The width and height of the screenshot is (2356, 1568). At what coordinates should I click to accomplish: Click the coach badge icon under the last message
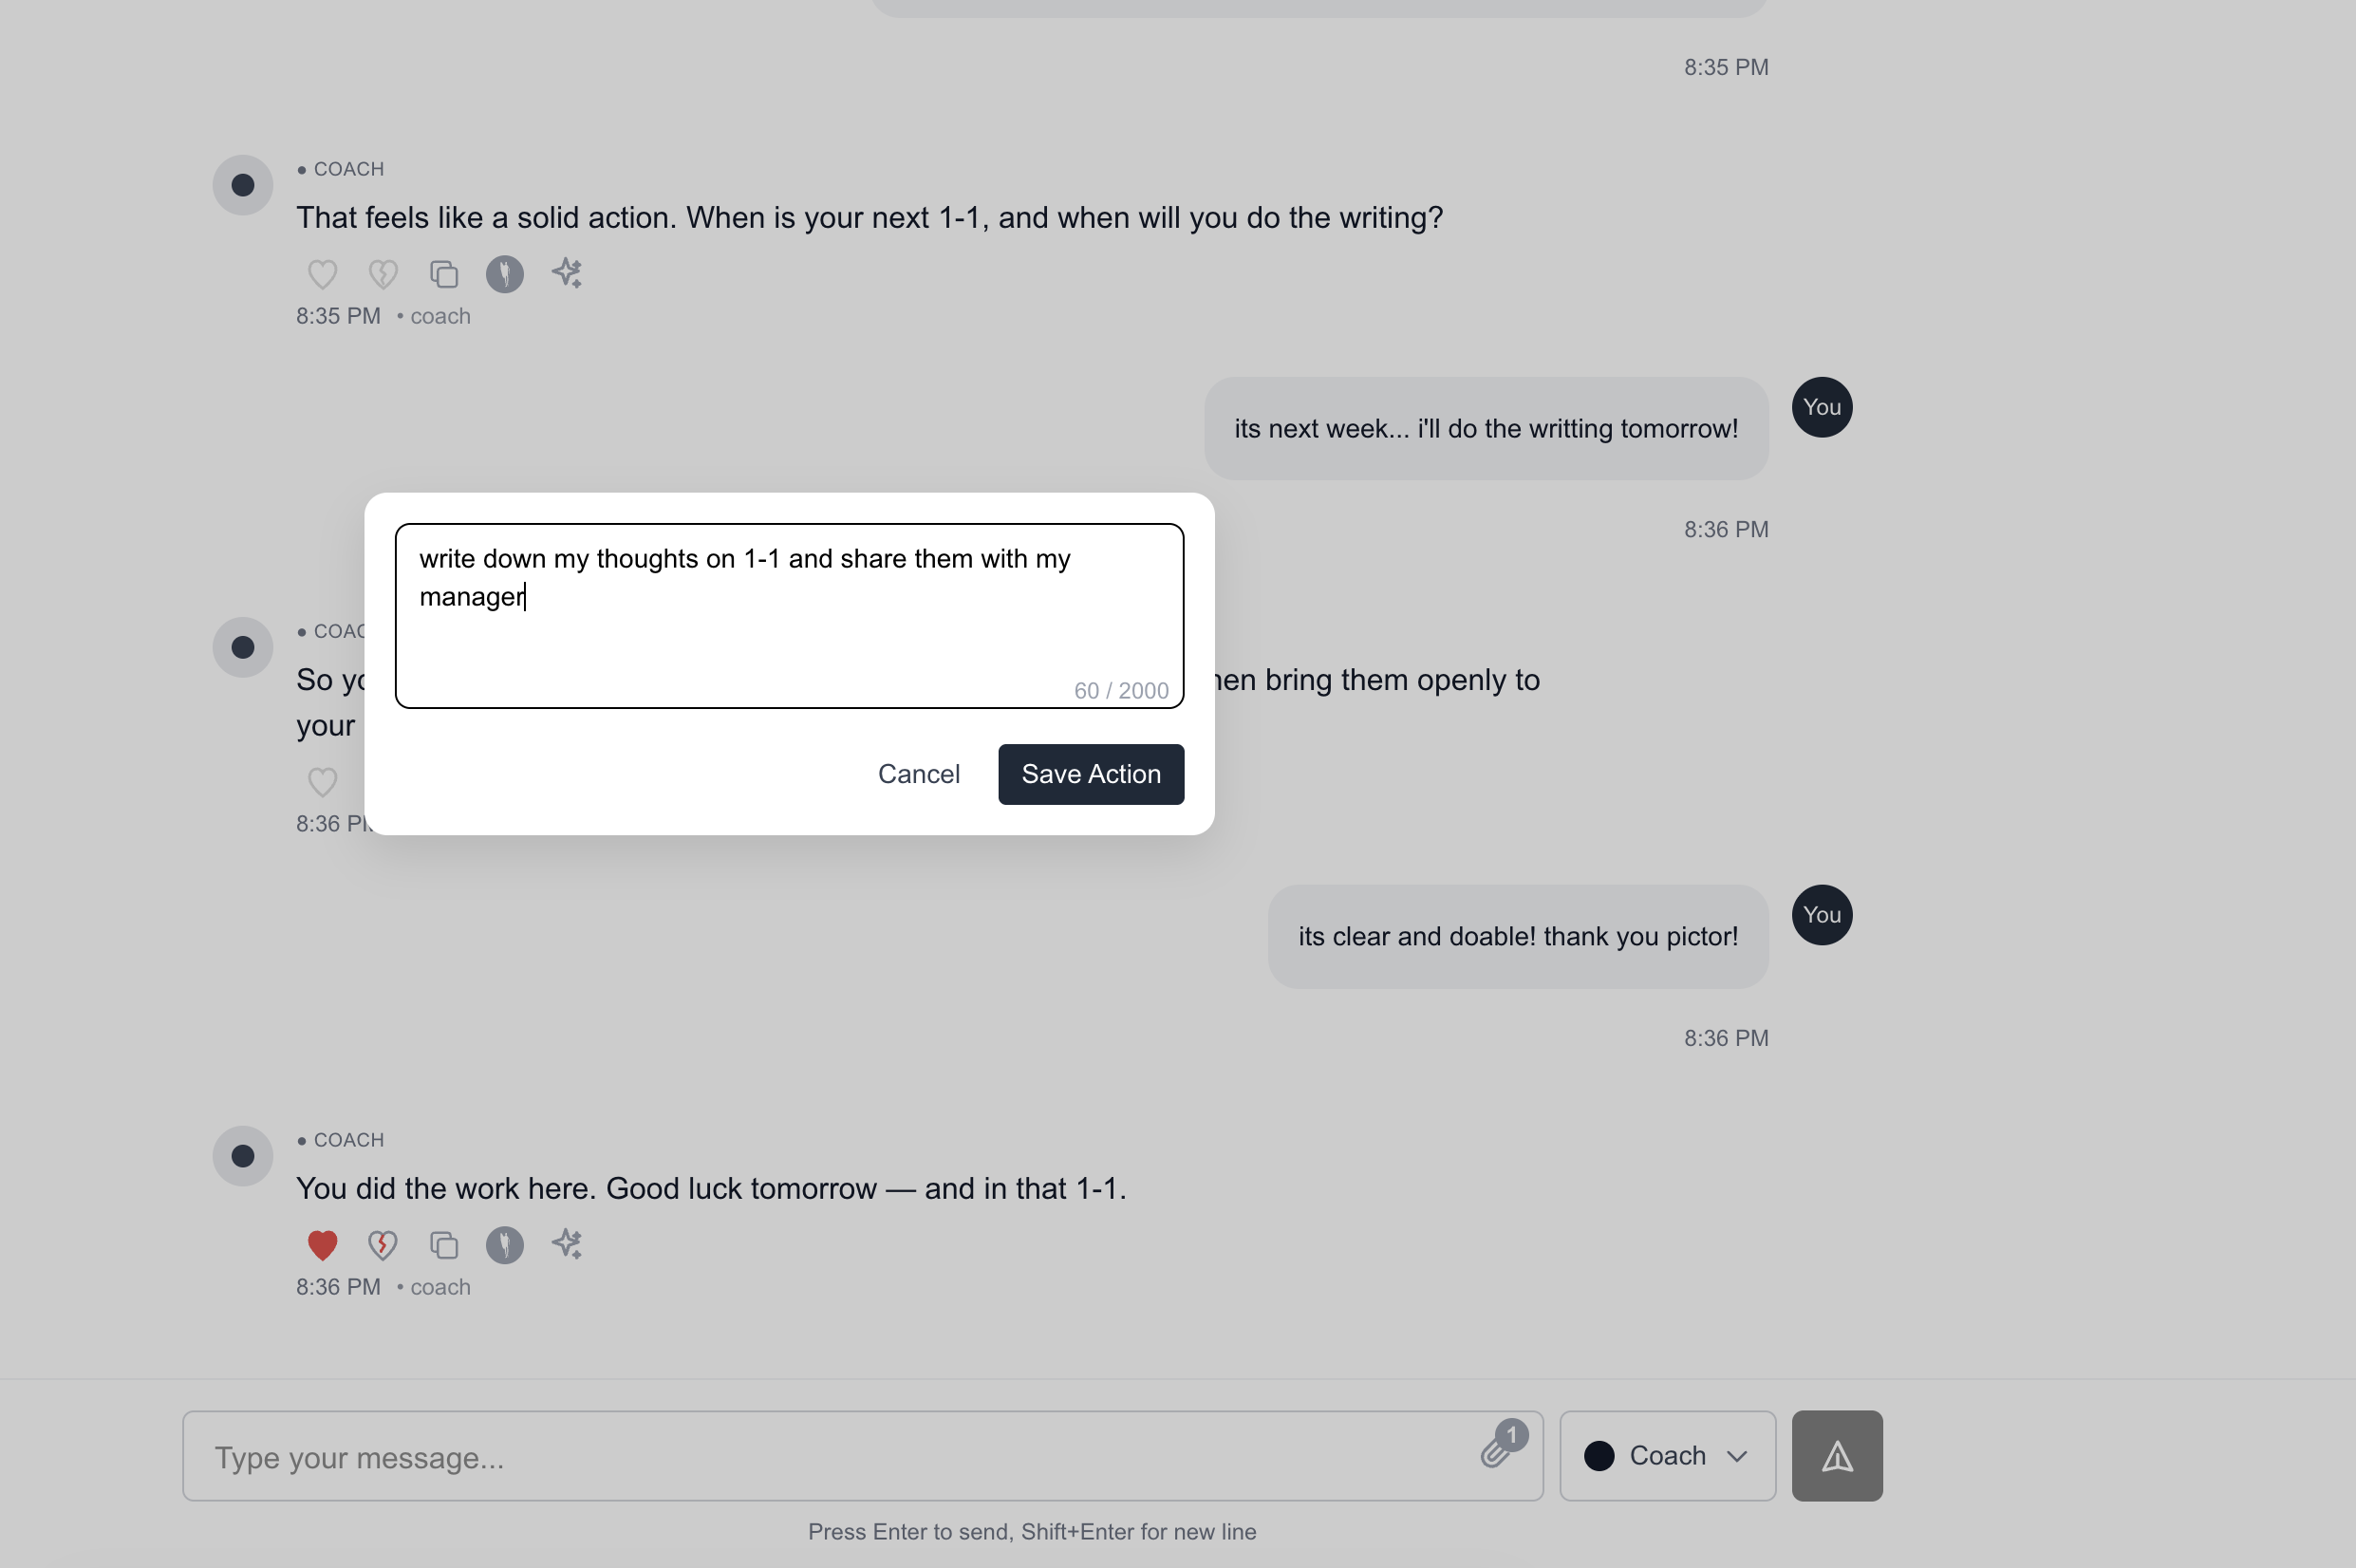pos(505,1245)
